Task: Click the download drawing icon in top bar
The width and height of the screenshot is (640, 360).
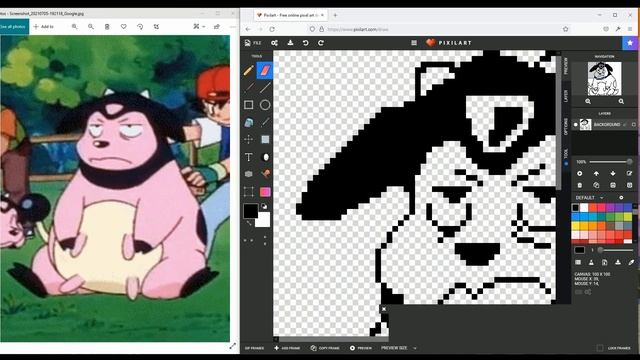Action: [x=290, y=43]
